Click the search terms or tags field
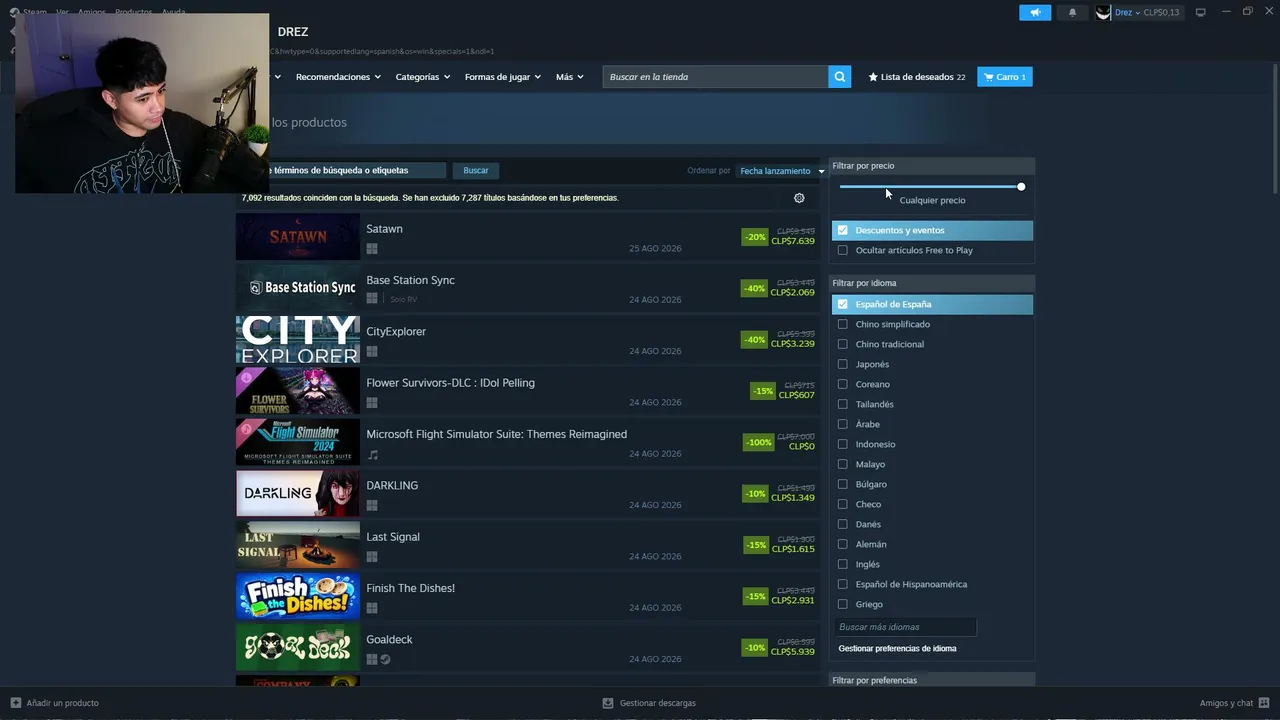Image resolution: width=1280 pixels, height=720 pixels. click(357, 171)
